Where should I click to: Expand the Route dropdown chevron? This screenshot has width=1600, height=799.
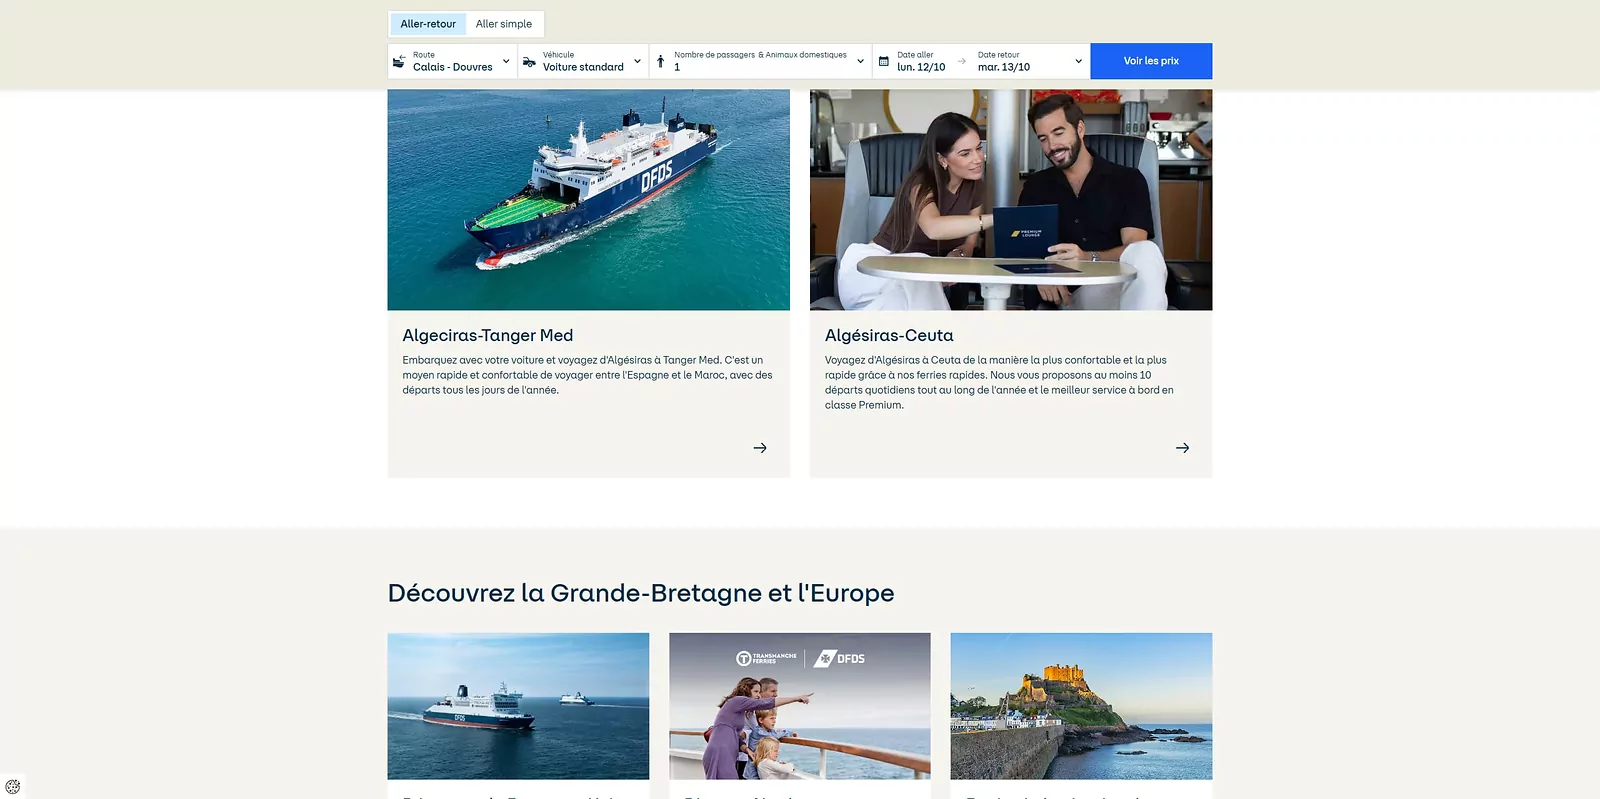click(506, 62)
